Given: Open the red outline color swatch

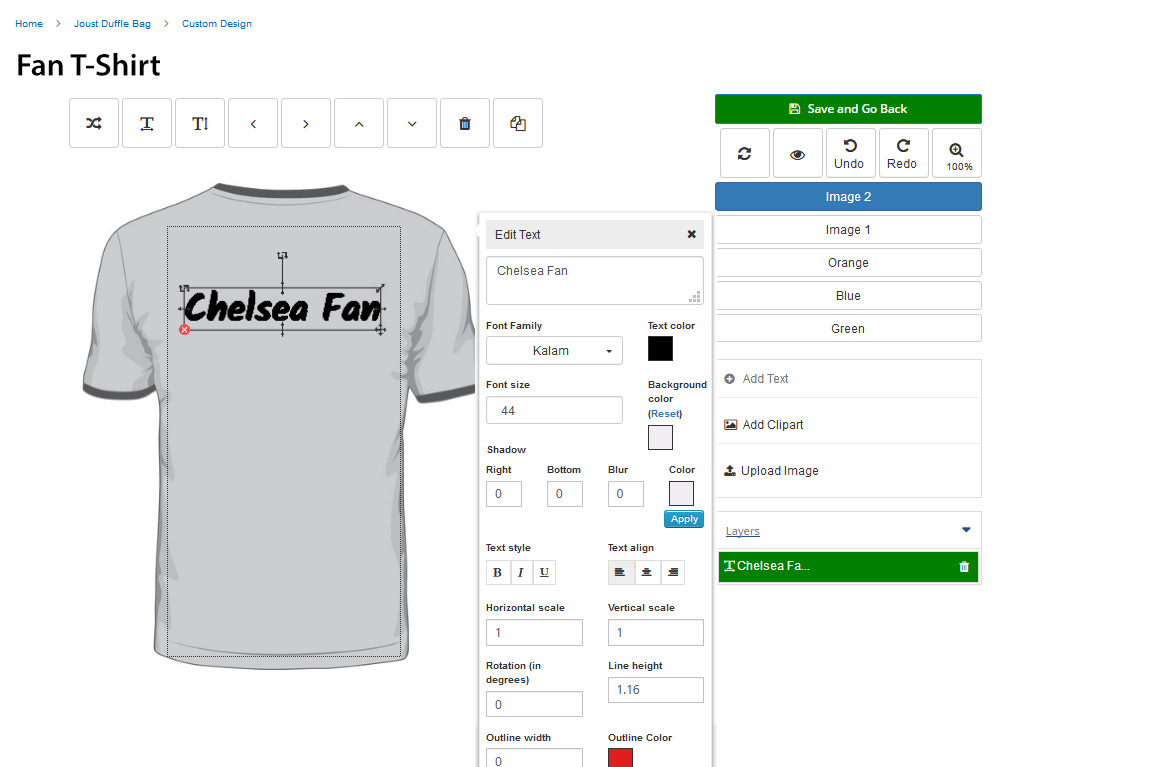Looking at the screenshot, I should coord(620,757).
